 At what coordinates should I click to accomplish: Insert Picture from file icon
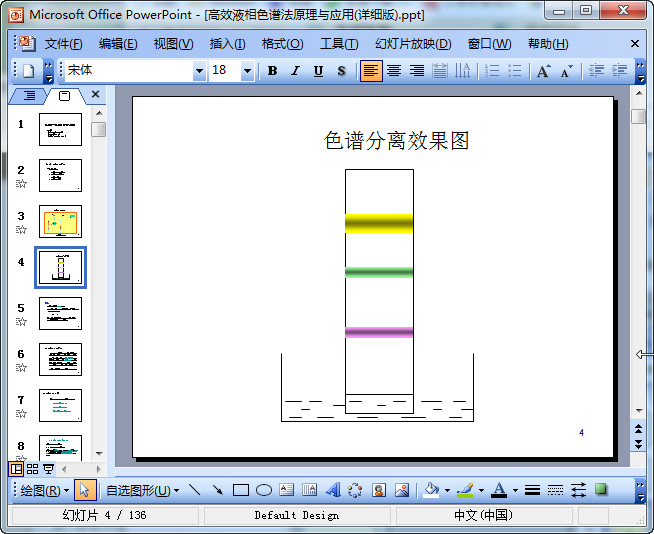(402, 490)
